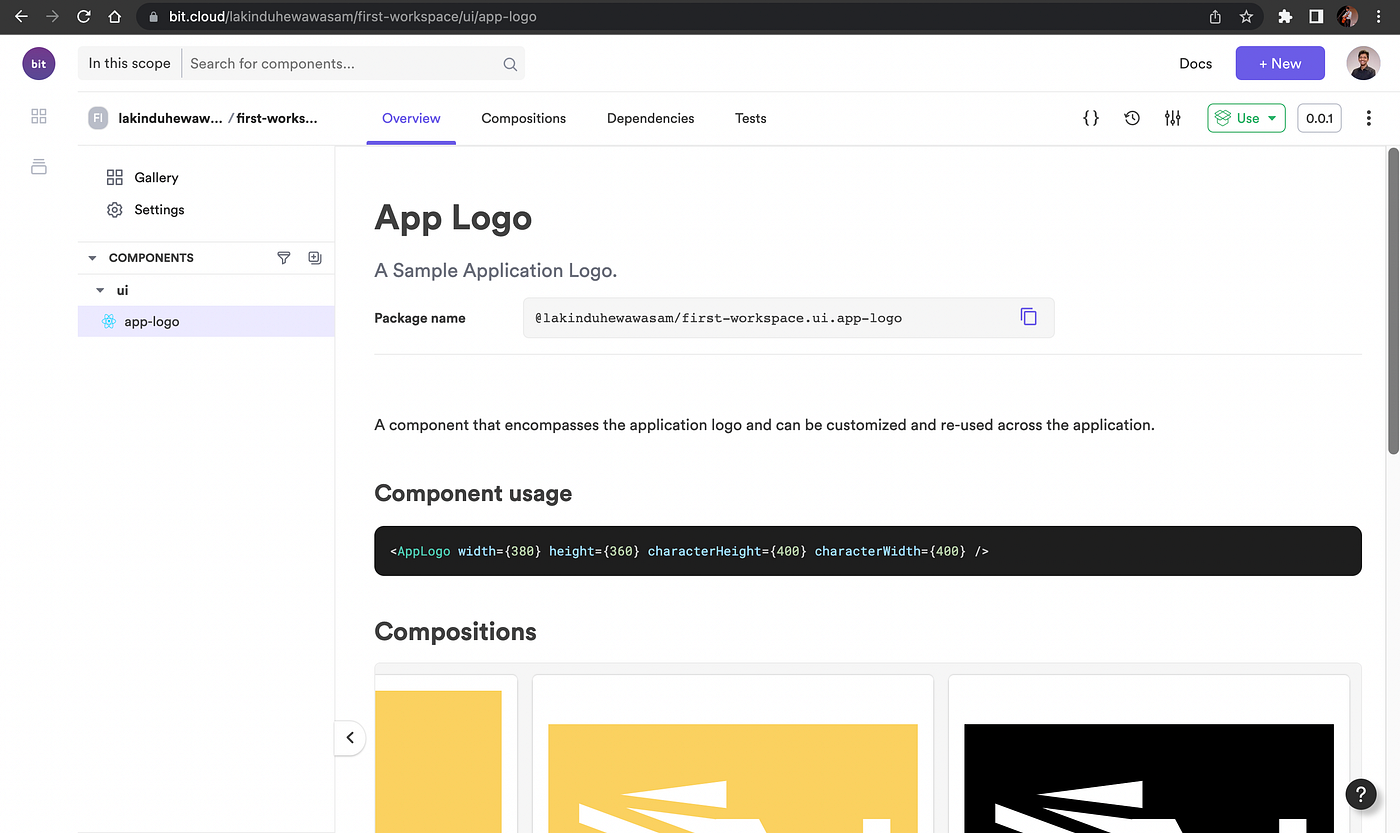Click the user profile avatar
Viewport: 1400px width, 833px height.
[x=1363, y=63]
